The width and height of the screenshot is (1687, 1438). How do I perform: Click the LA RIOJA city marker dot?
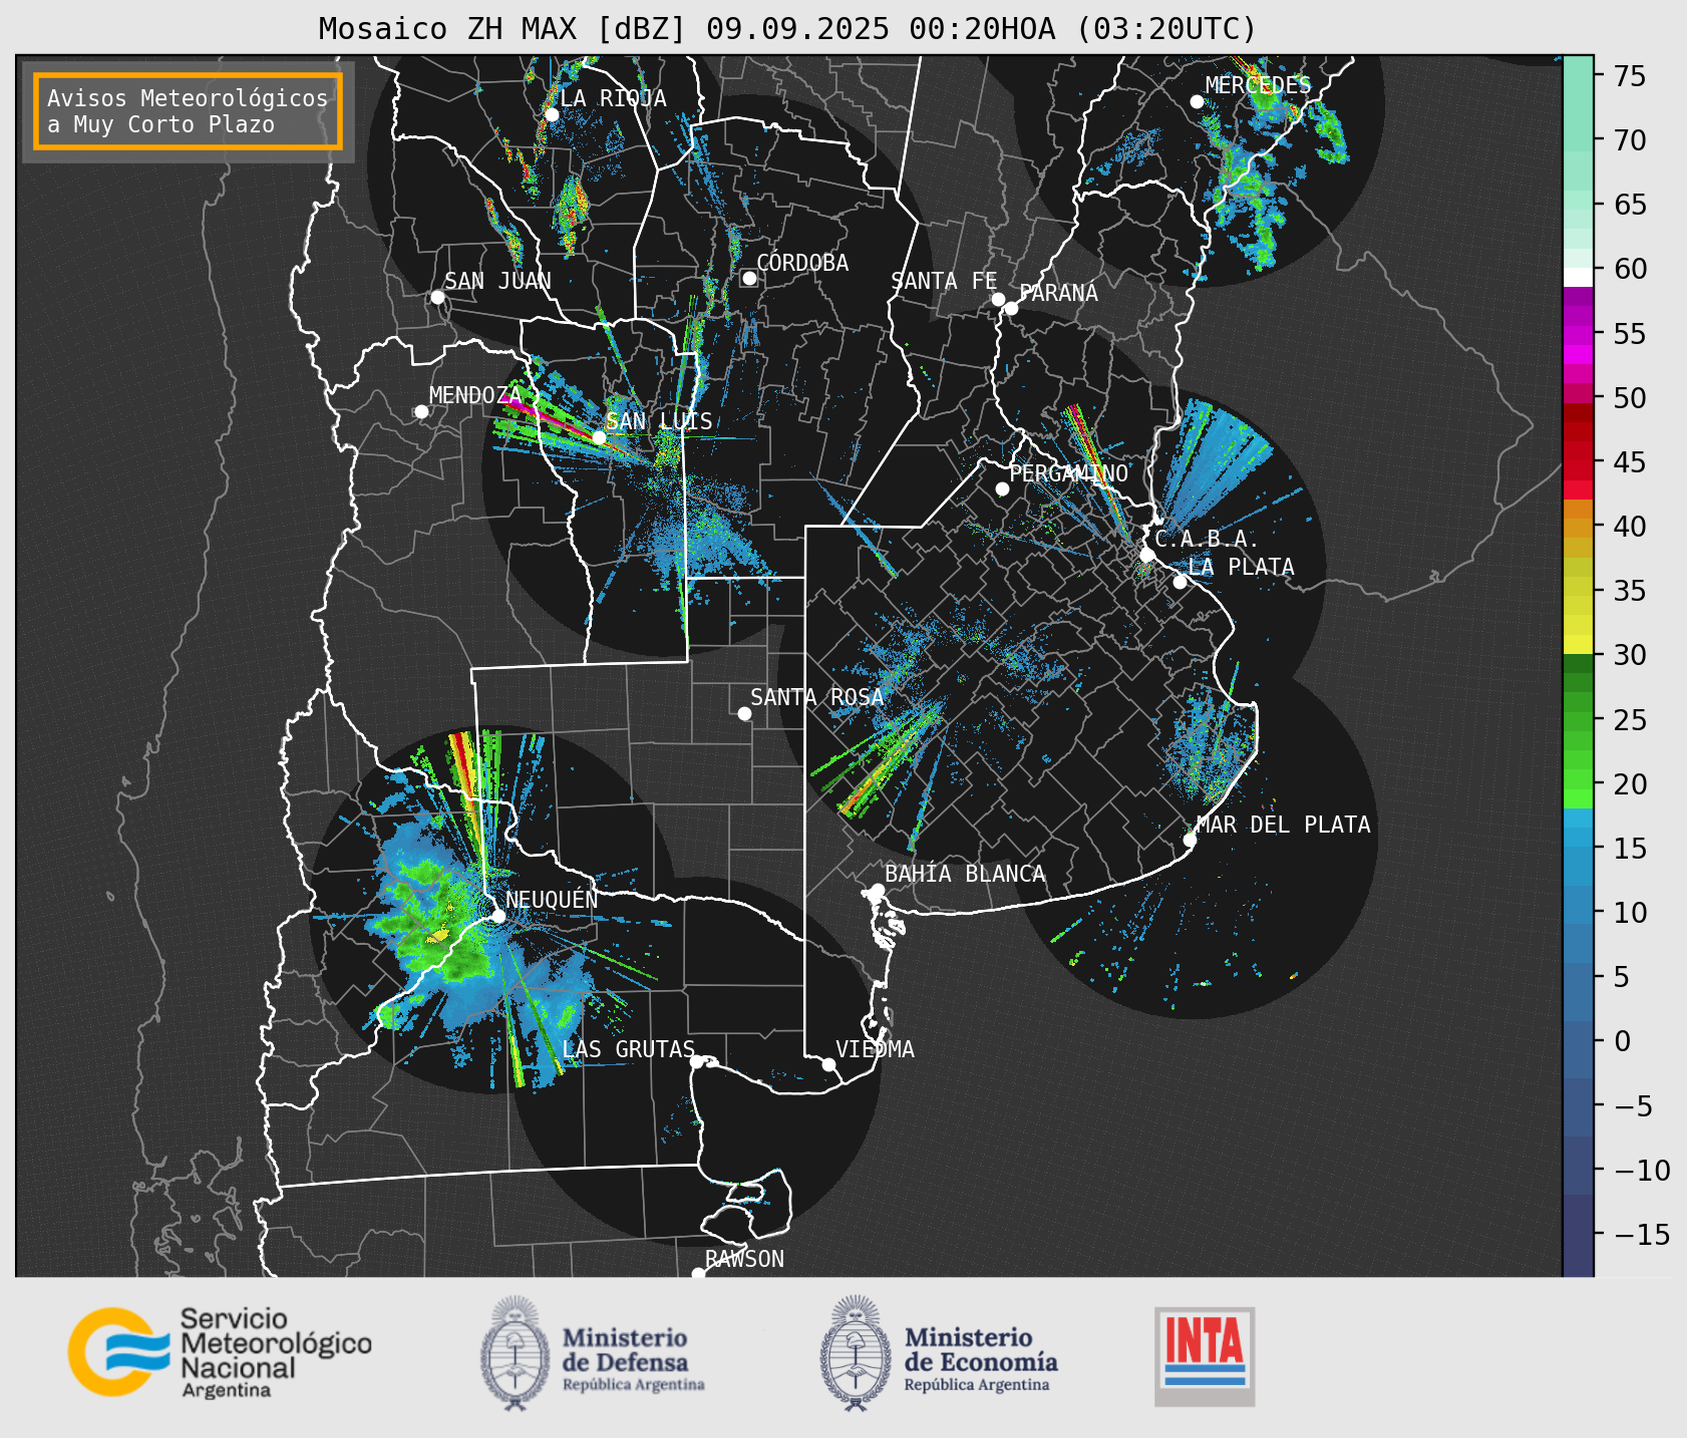(x=551, y=114)
